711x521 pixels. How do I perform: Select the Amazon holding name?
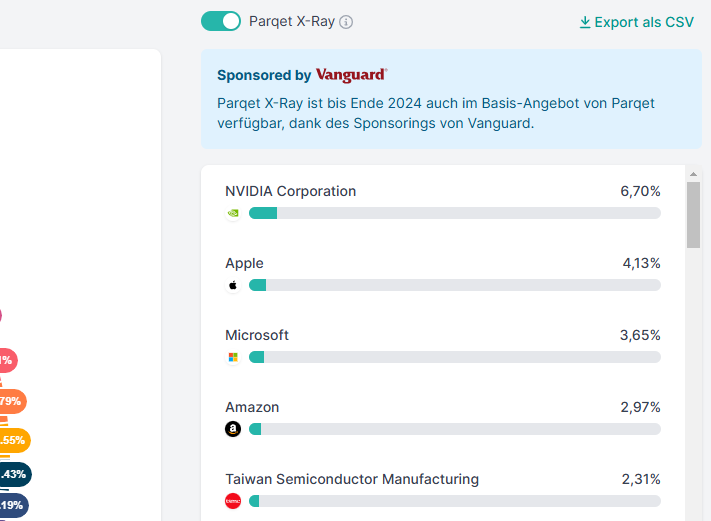pos(252,407)
